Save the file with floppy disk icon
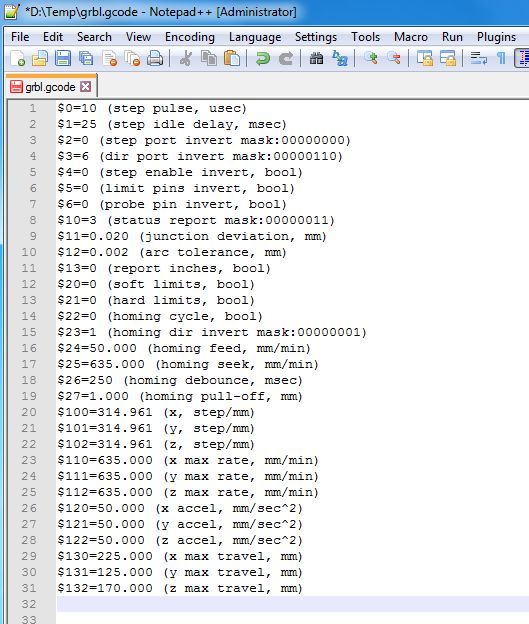 coord(63,58)
